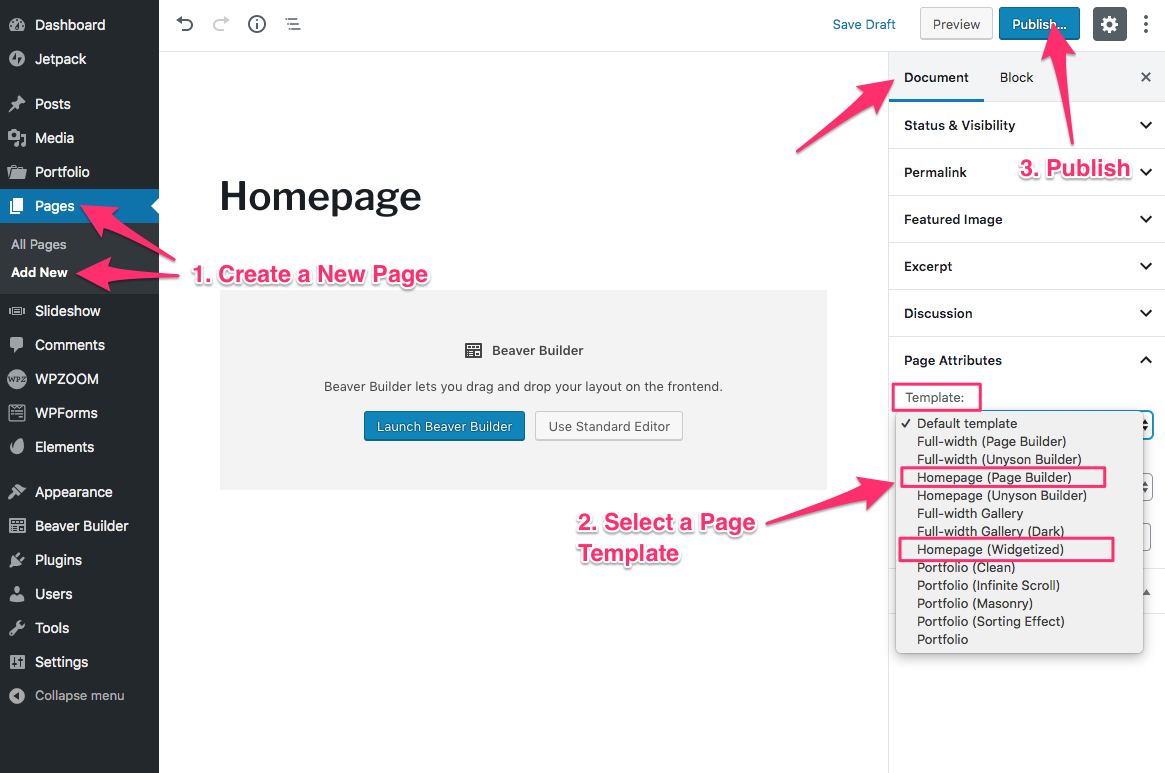Choose Portfolio (Masonry) template
The width and height of the screenshot is (1165, 773).
click(x=1019, y=604)
